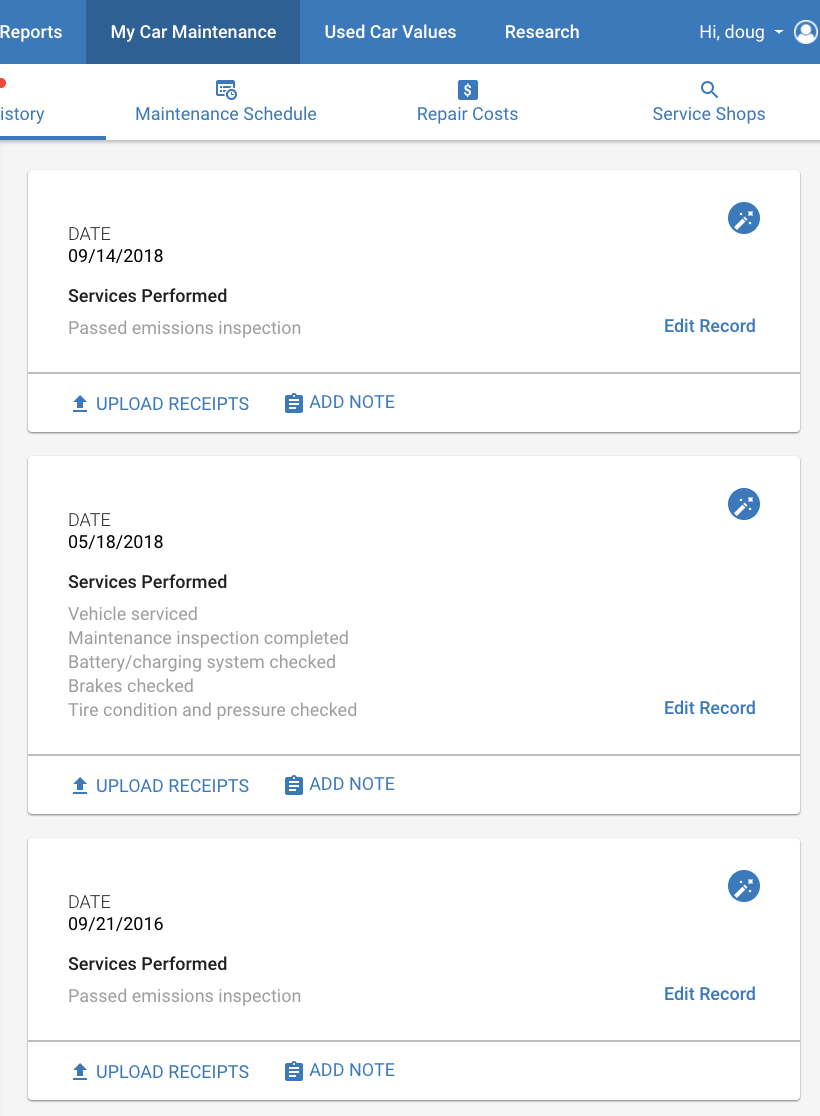Choose Add Note on 09/14/2018 record

[340, 403]
